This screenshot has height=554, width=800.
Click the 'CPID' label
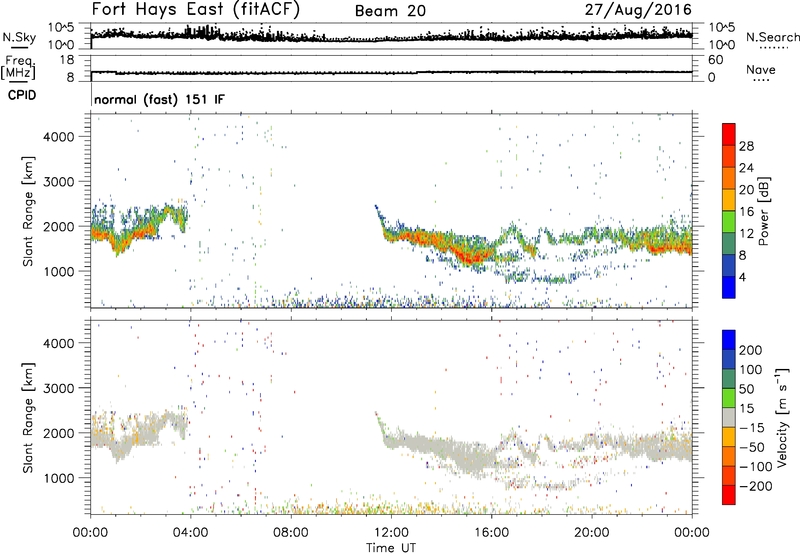[22, 95]
